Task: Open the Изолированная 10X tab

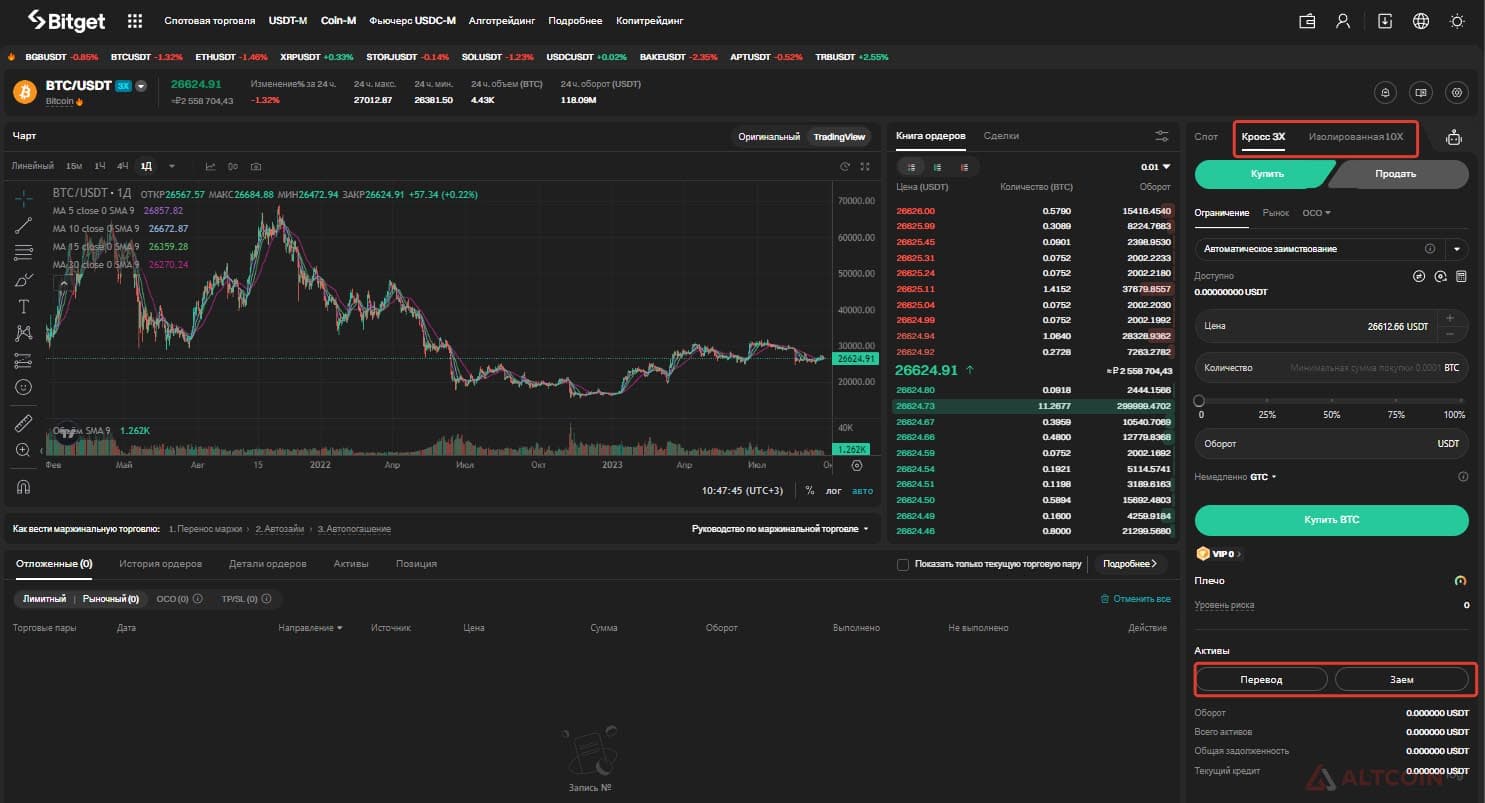Action: [x=1356, y=137]
